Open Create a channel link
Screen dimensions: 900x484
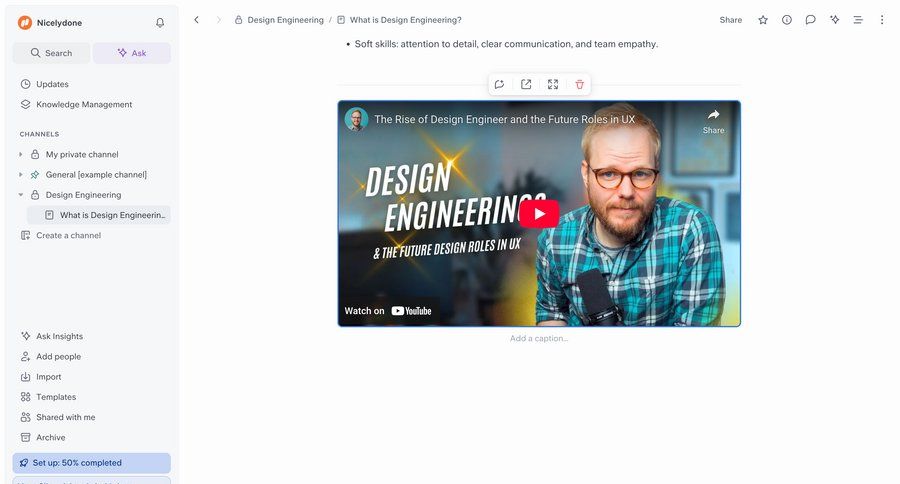click(x=68, y=236)
